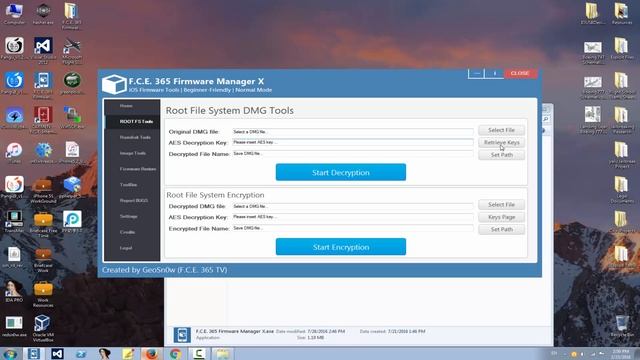The image size is (640, 360).
Task: Open IDA PRO desktop icon
Action: [14, 291]
